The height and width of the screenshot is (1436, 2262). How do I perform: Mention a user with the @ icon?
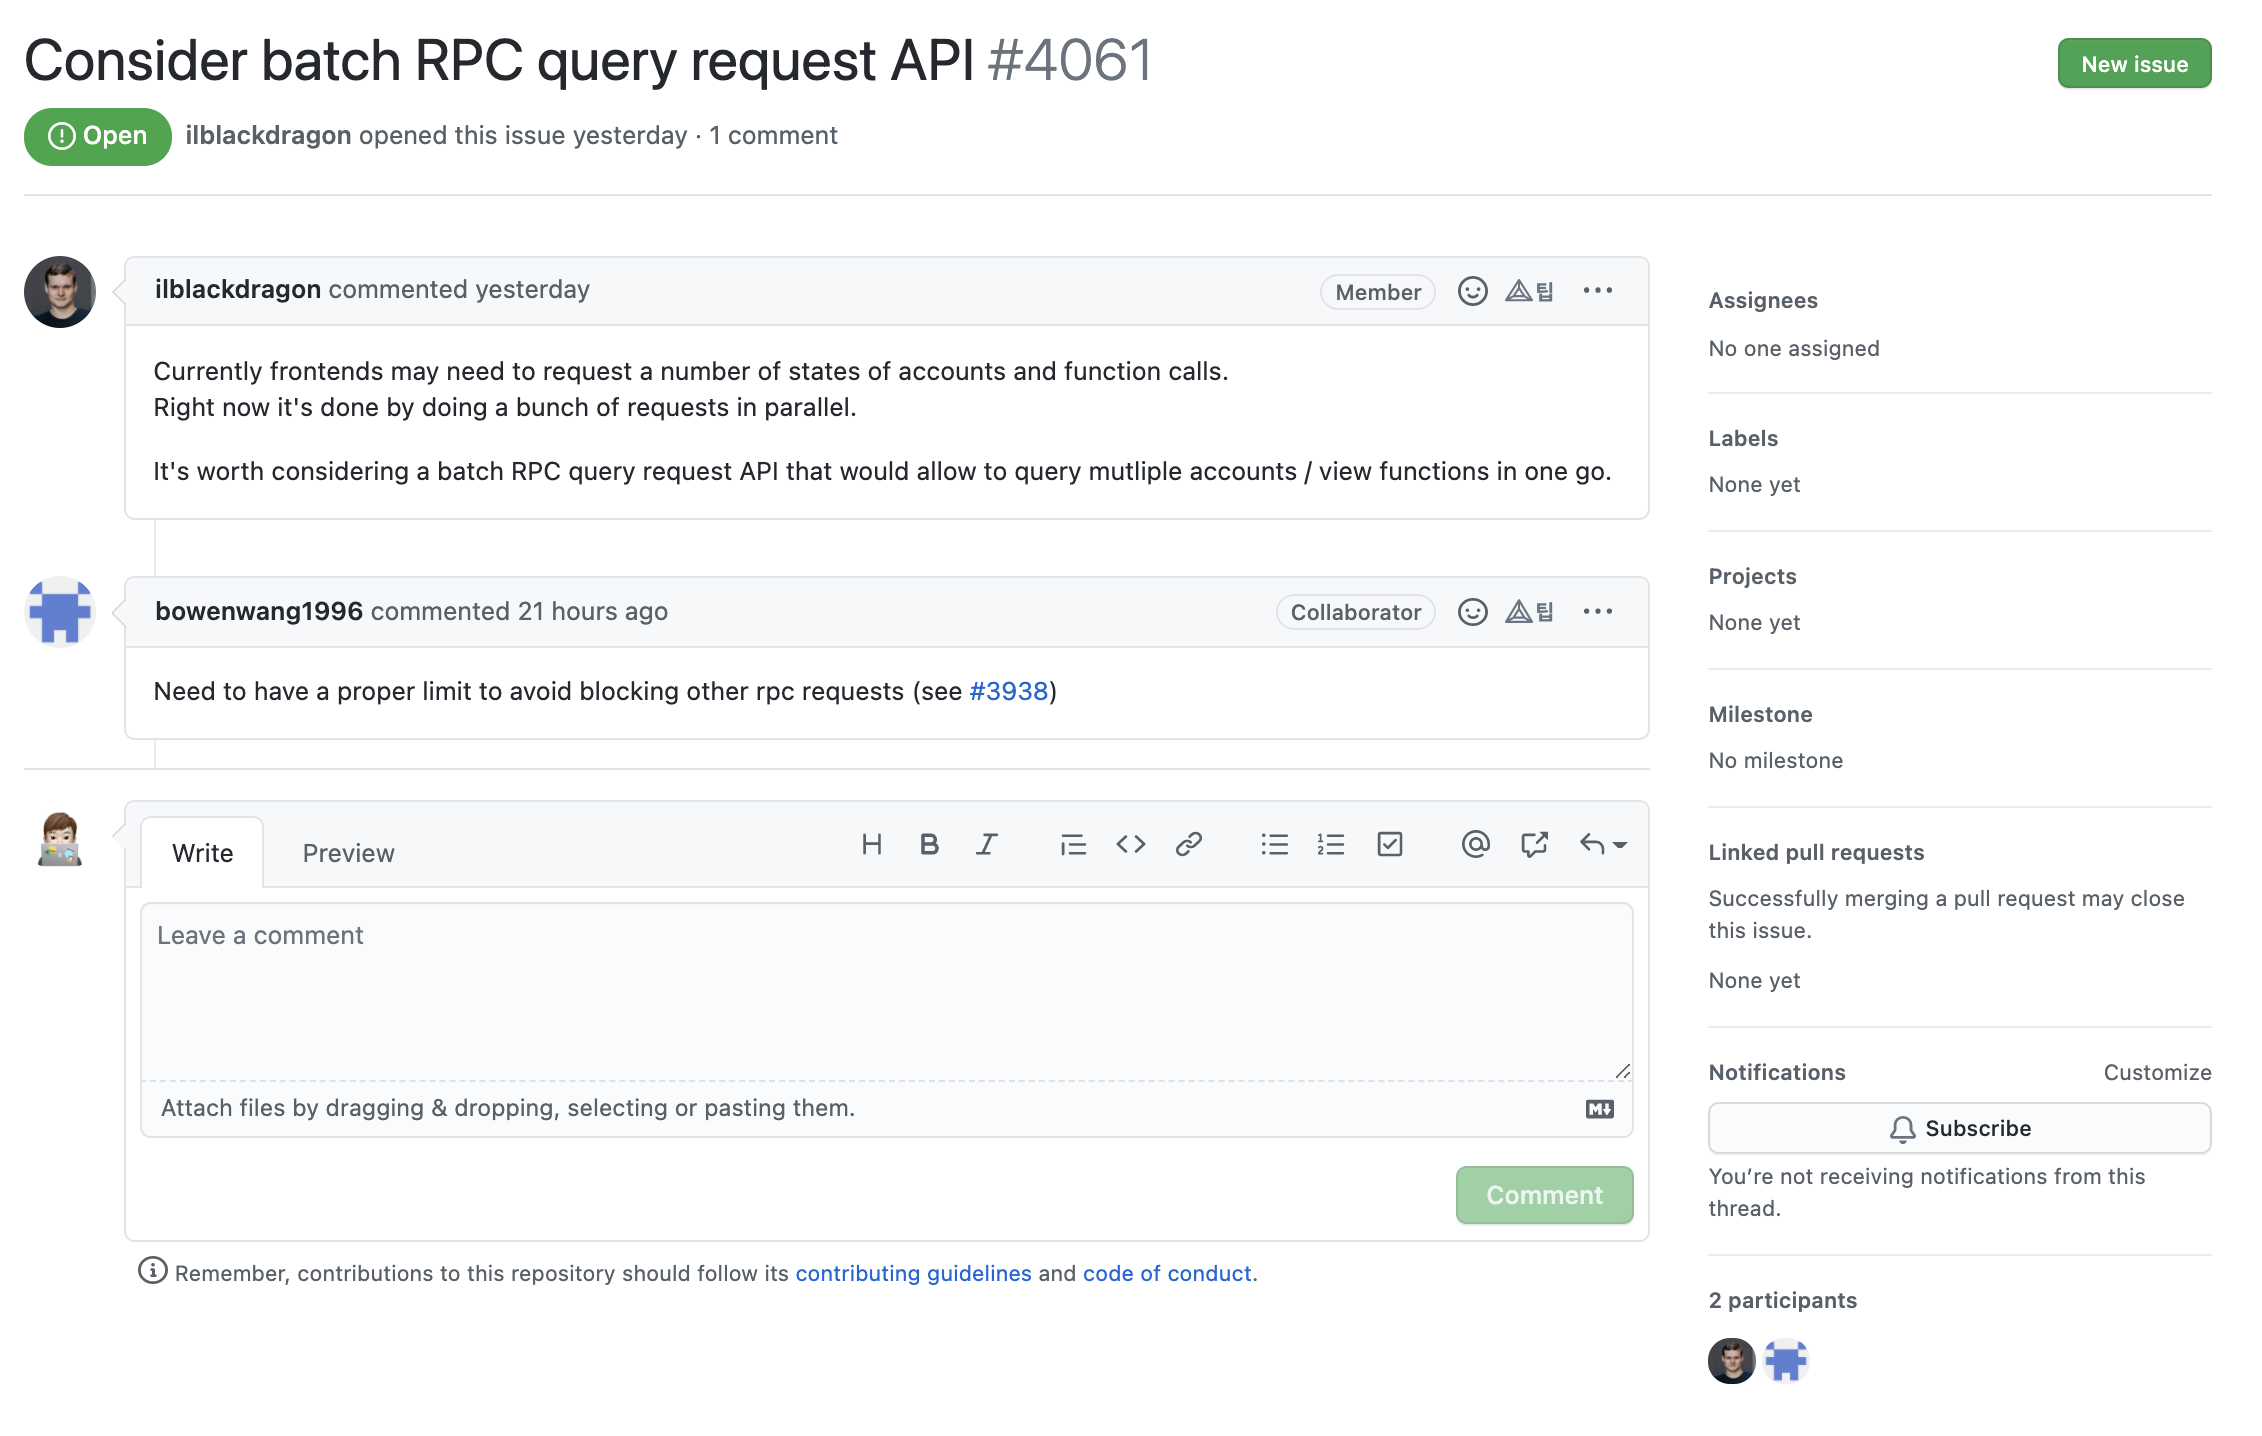tap(1475, 845)
